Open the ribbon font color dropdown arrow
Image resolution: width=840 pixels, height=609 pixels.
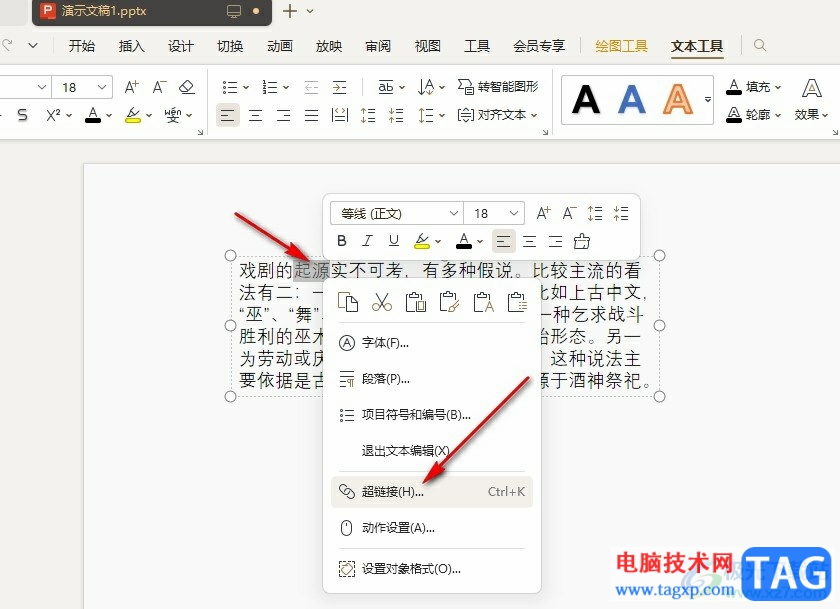(x=109, y=115)
